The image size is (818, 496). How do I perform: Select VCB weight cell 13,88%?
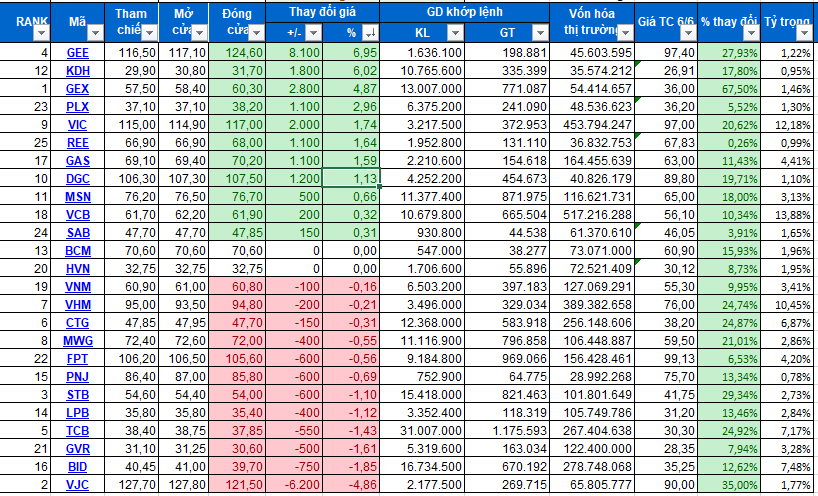coord(789,215)
